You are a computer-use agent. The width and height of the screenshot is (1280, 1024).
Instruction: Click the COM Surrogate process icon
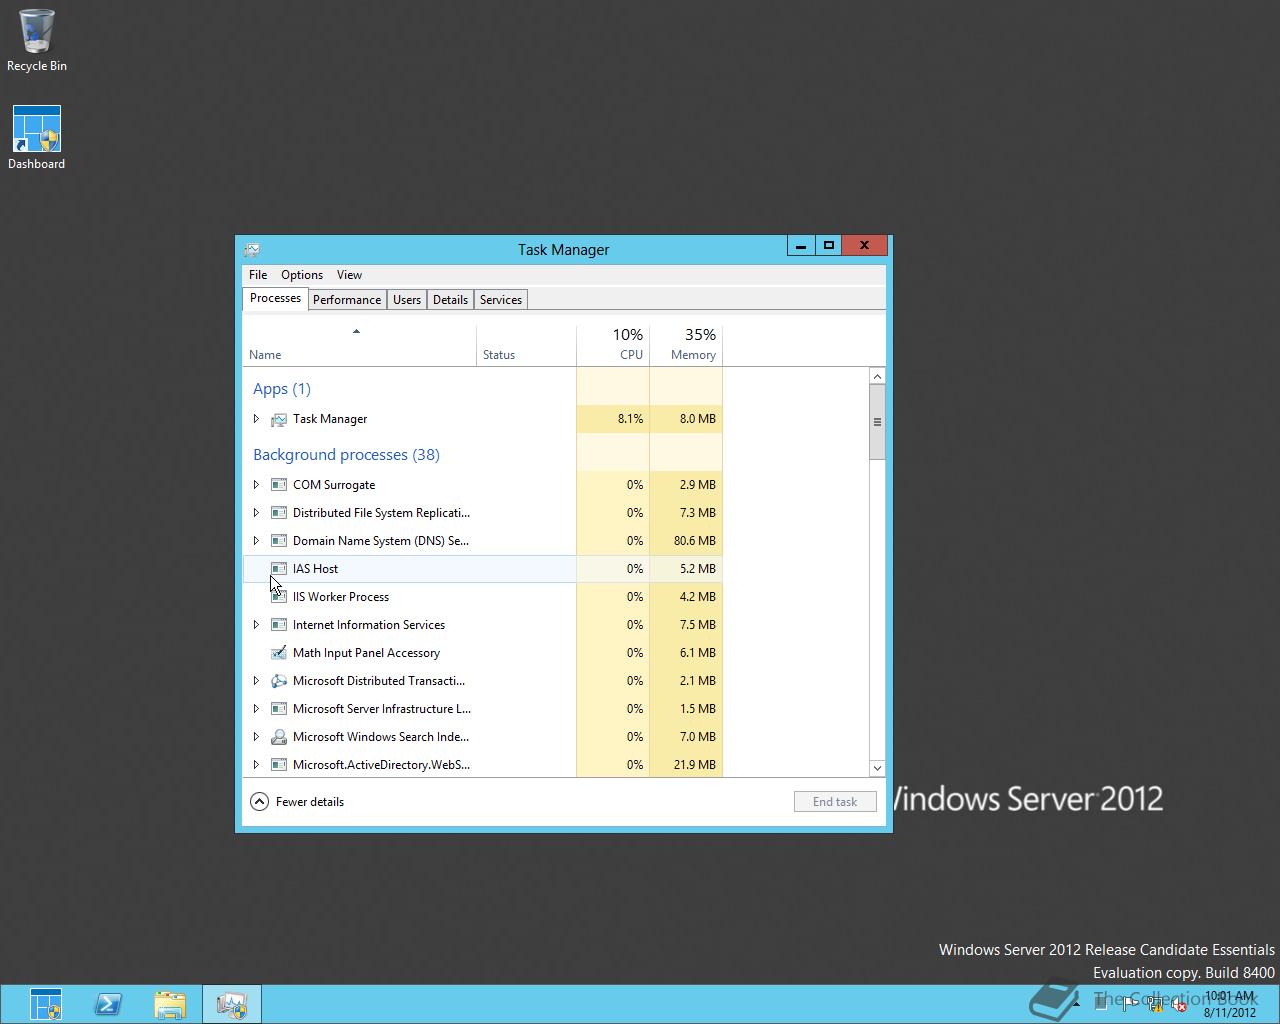(x=279, y=485)
